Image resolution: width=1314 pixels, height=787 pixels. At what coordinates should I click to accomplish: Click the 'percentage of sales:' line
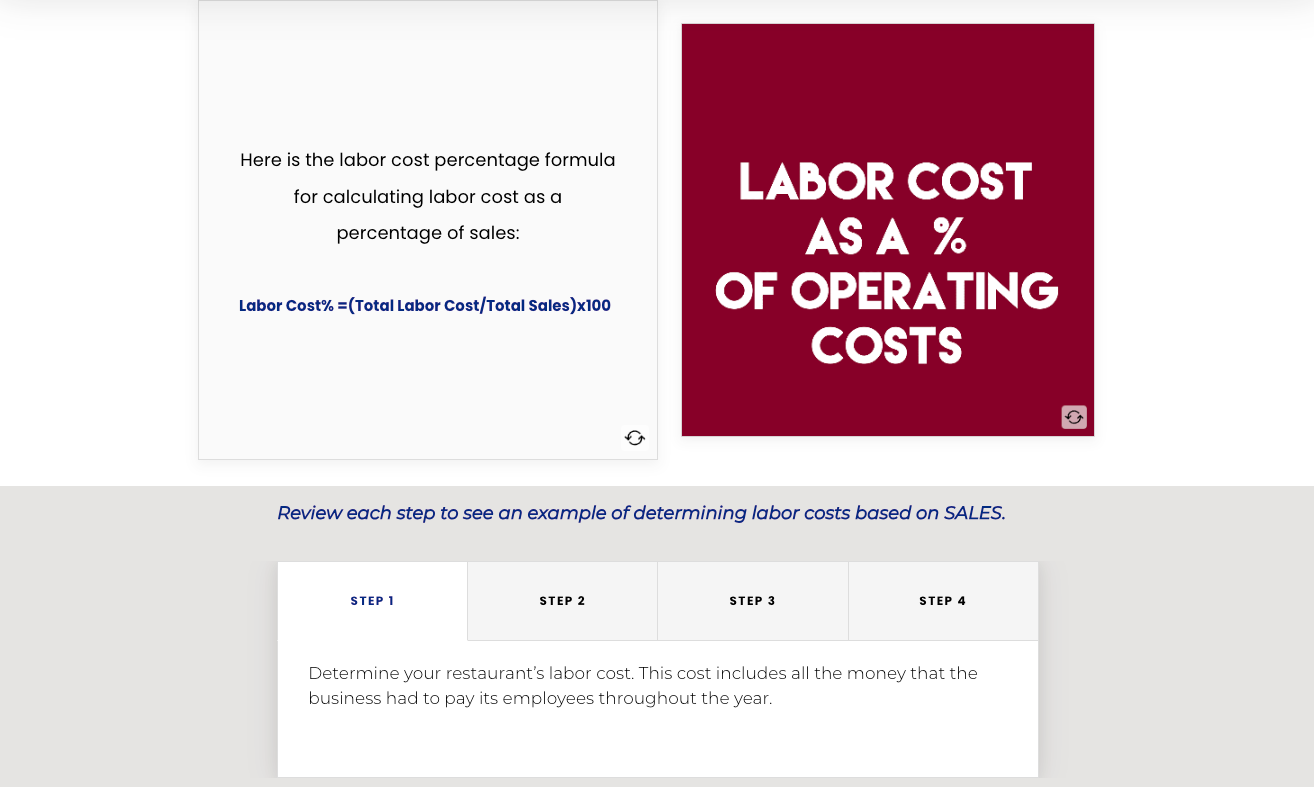coord(428,233)
